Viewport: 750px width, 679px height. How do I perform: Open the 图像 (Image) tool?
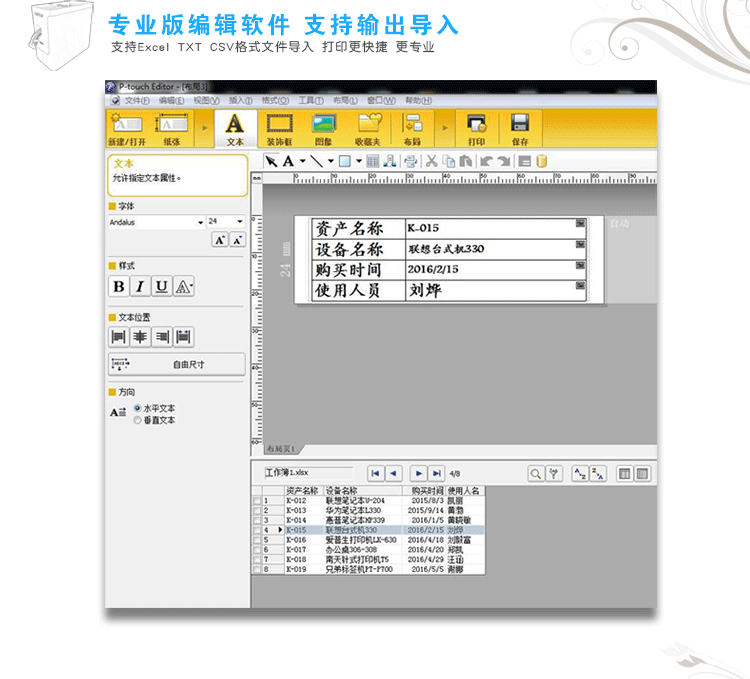[323, 129]
